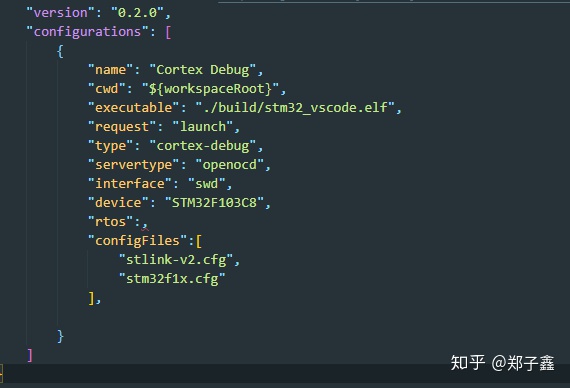Click the "device" key
The width and height of the screenshot is (570, 388).
(x=118, y=203)
